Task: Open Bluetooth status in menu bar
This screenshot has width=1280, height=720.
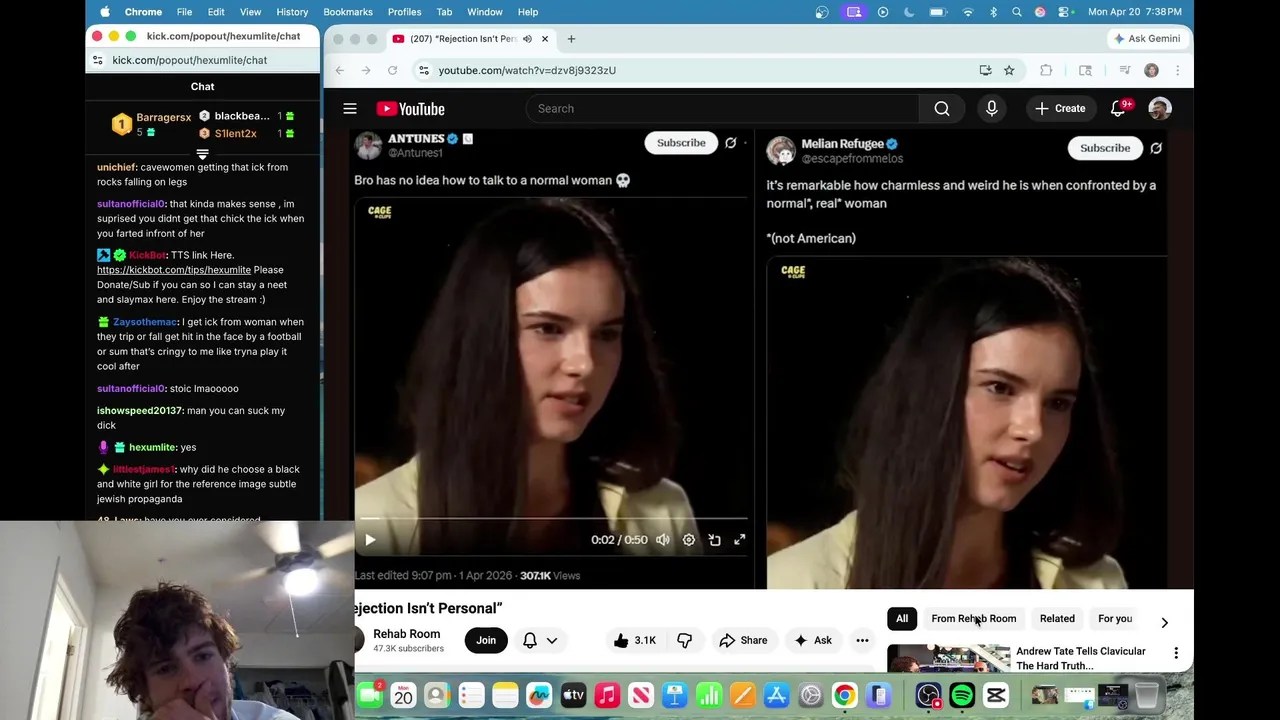Action: click(x=993, y=12)
